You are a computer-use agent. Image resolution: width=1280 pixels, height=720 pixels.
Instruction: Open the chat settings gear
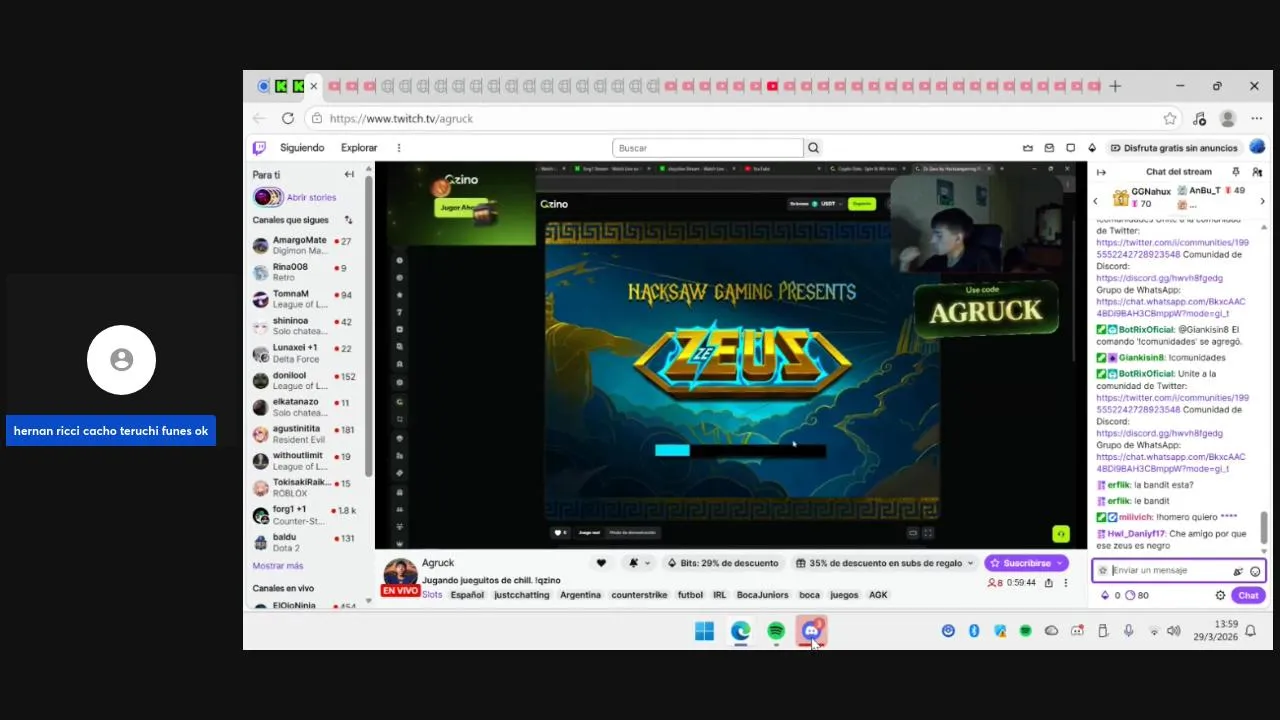1220,595
